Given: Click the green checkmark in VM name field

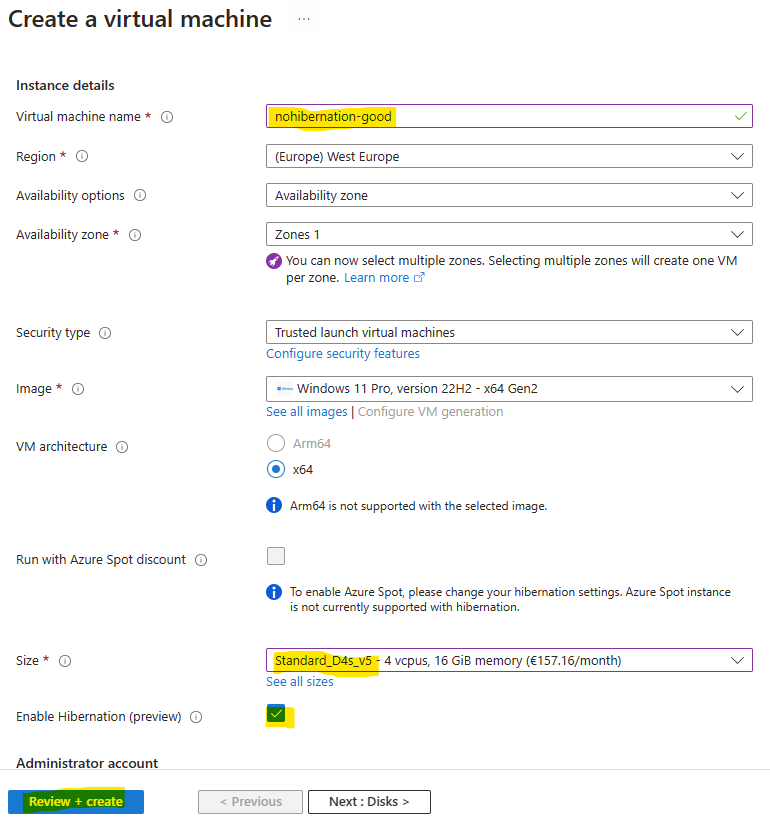Looking at the screenshot, I should (x=740, y=116).
